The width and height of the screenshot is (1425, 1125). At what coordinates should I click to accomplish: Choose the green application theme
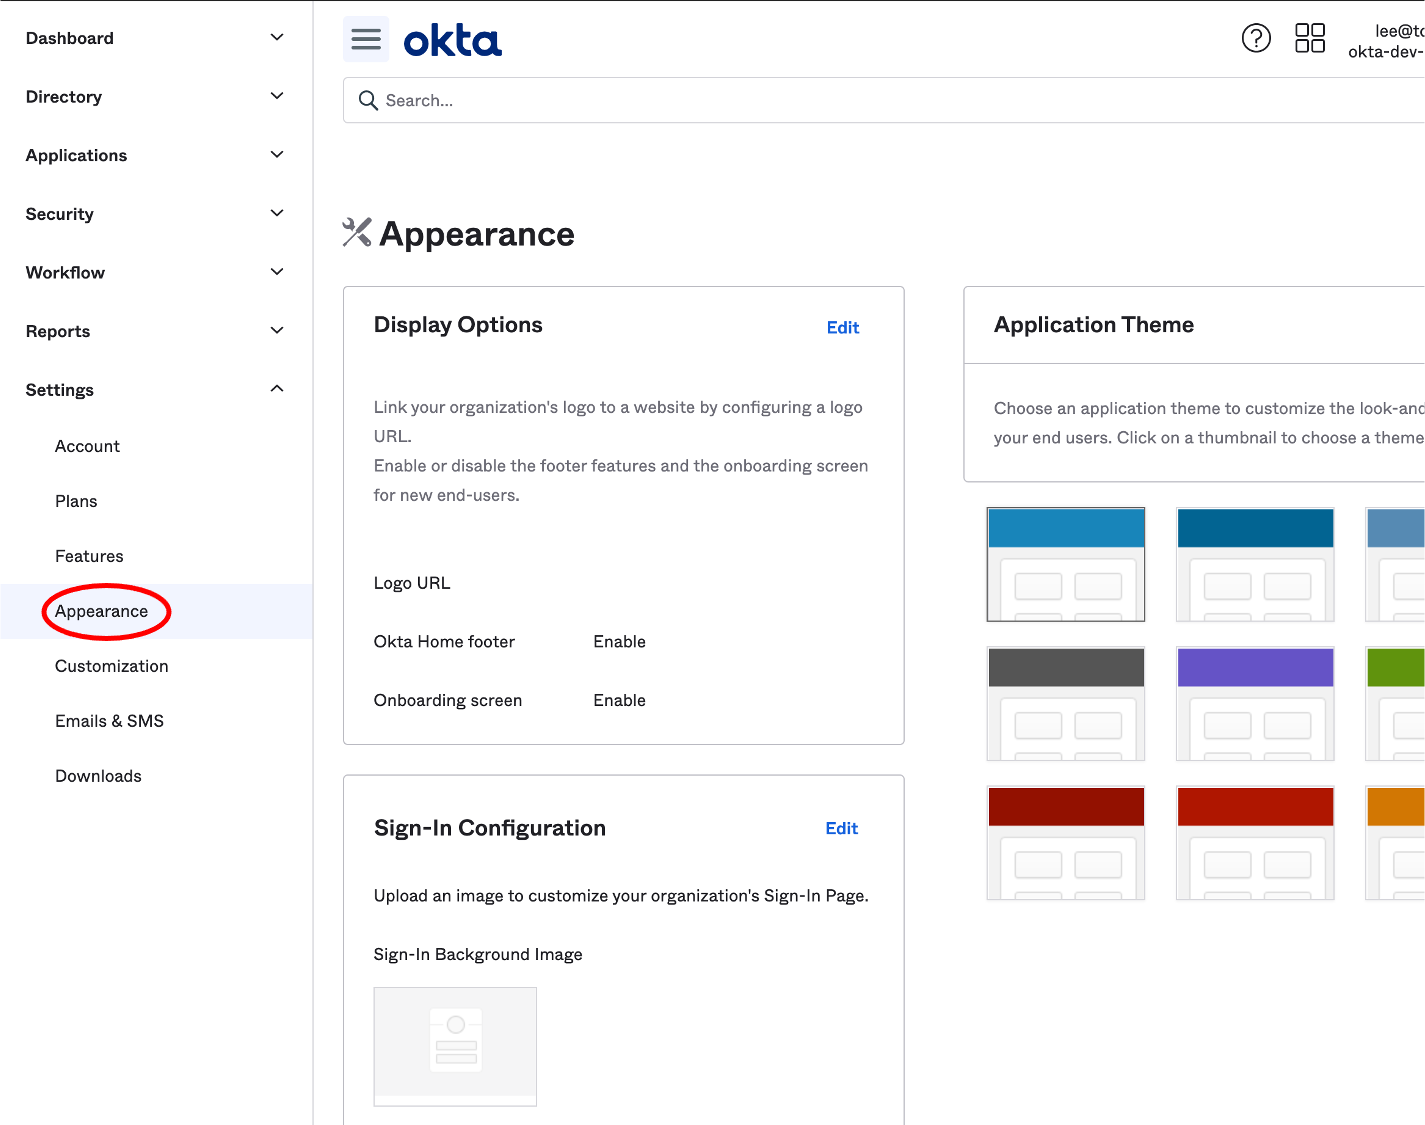pyautogui.click(x=1395, y=704)
